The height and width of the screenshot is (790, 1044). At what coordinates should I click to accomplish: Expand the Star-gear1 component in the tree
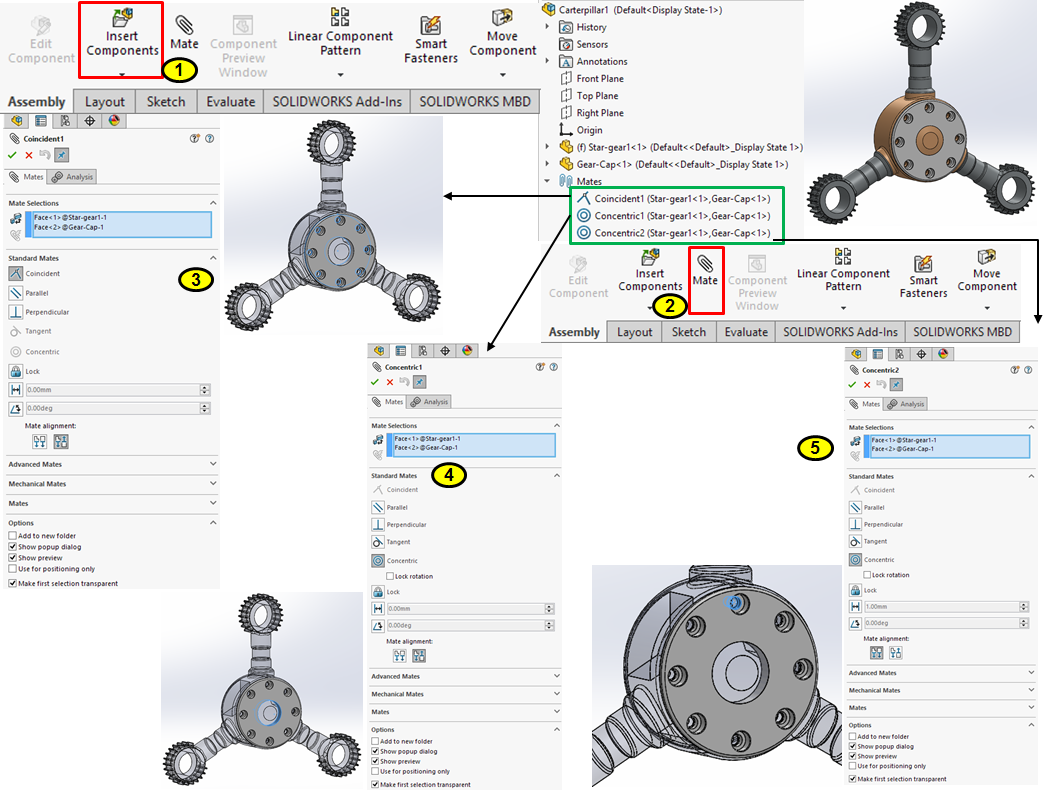click(x=547, y=147)
